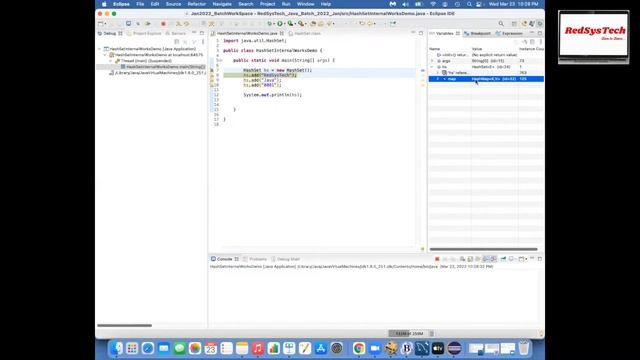The image size is (640, 360).
Task: Switch to Project Explorer tab
Action: [x=144, y=33]
